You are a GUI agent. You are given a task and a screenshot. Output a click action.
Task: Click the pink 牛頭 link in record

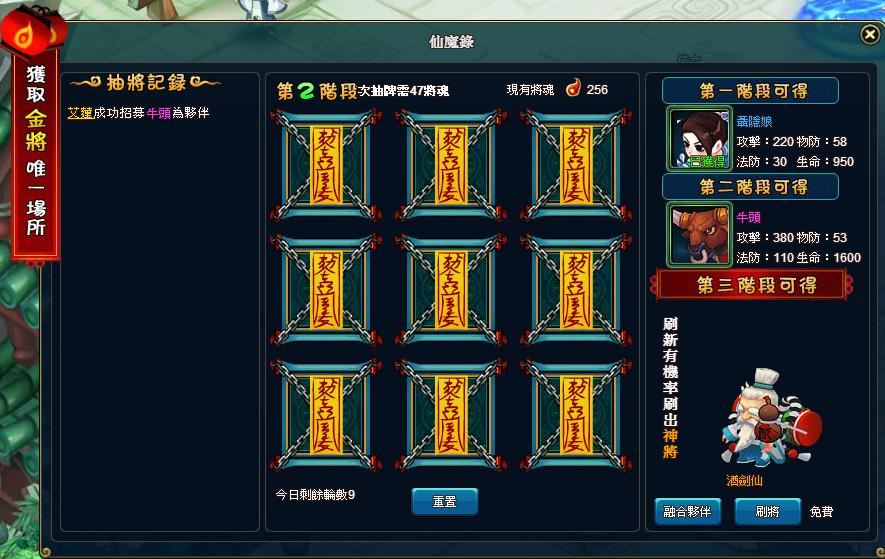[159, 113]
